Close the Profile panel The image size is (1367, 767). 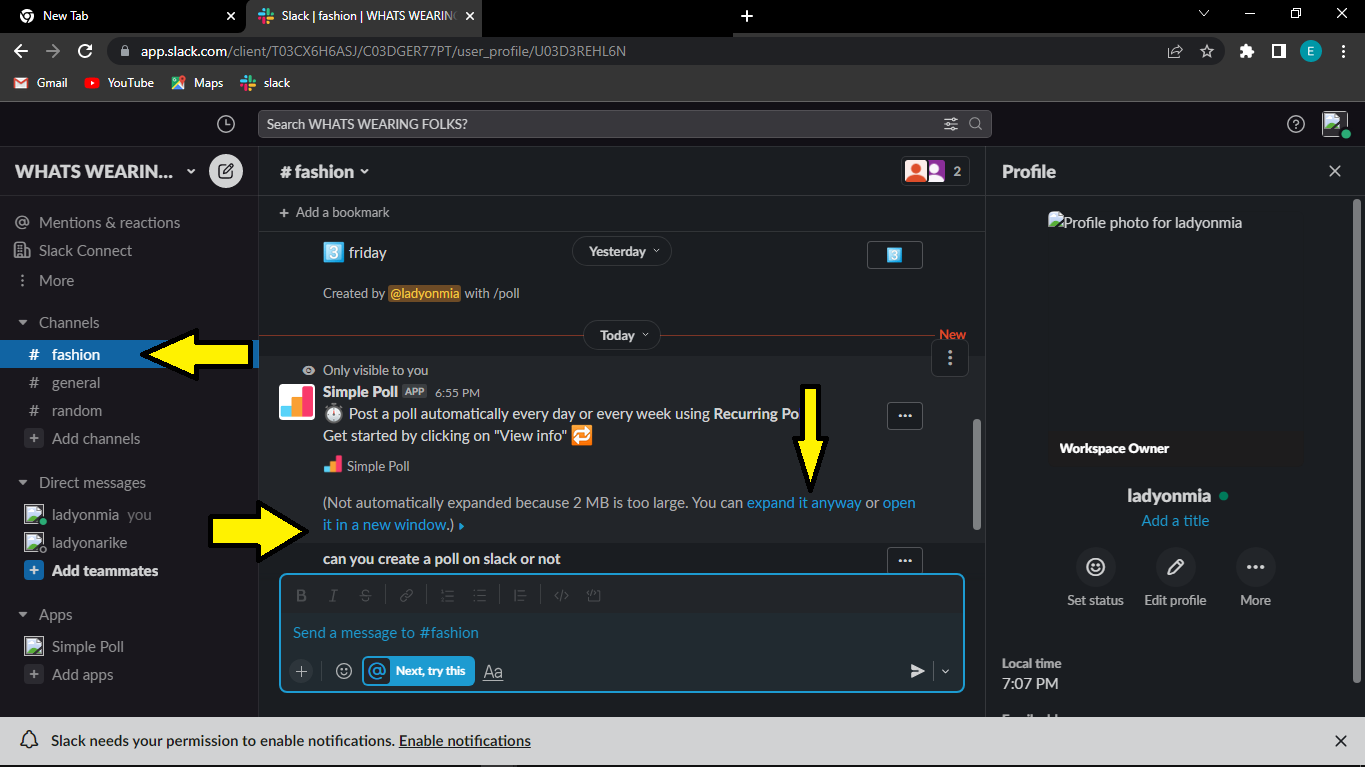(1335, 171)
